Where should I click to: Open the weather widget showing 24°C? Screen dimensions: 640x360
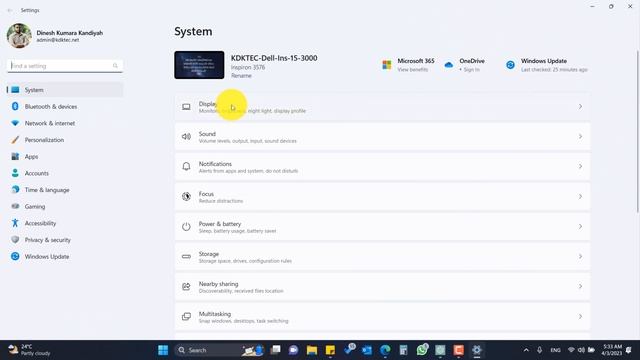point(29,350)
